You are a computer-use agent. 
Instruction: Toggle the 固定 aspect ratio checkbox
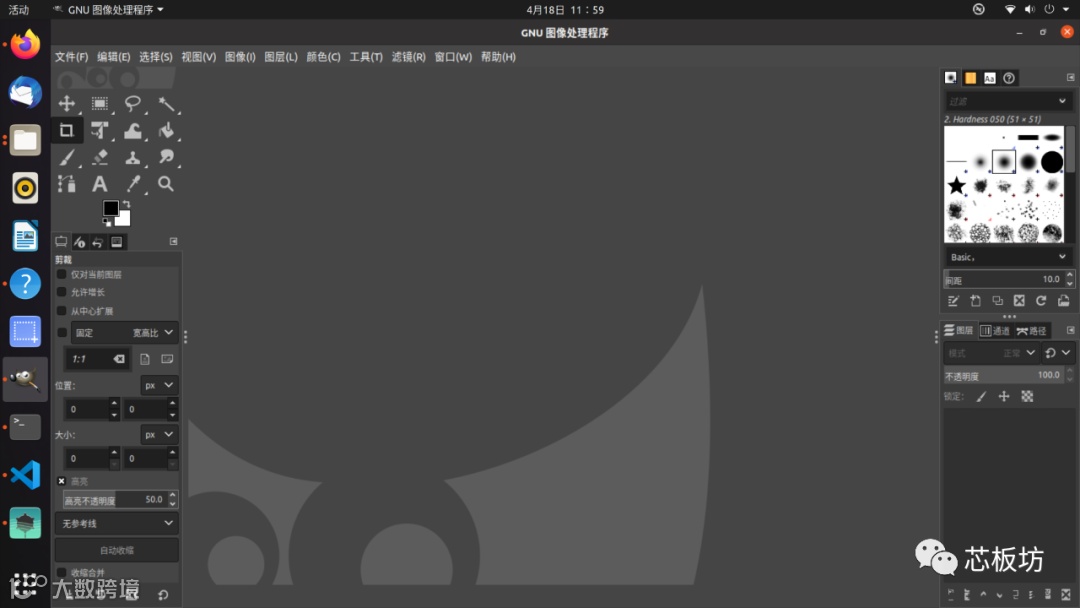coord(62,333)
